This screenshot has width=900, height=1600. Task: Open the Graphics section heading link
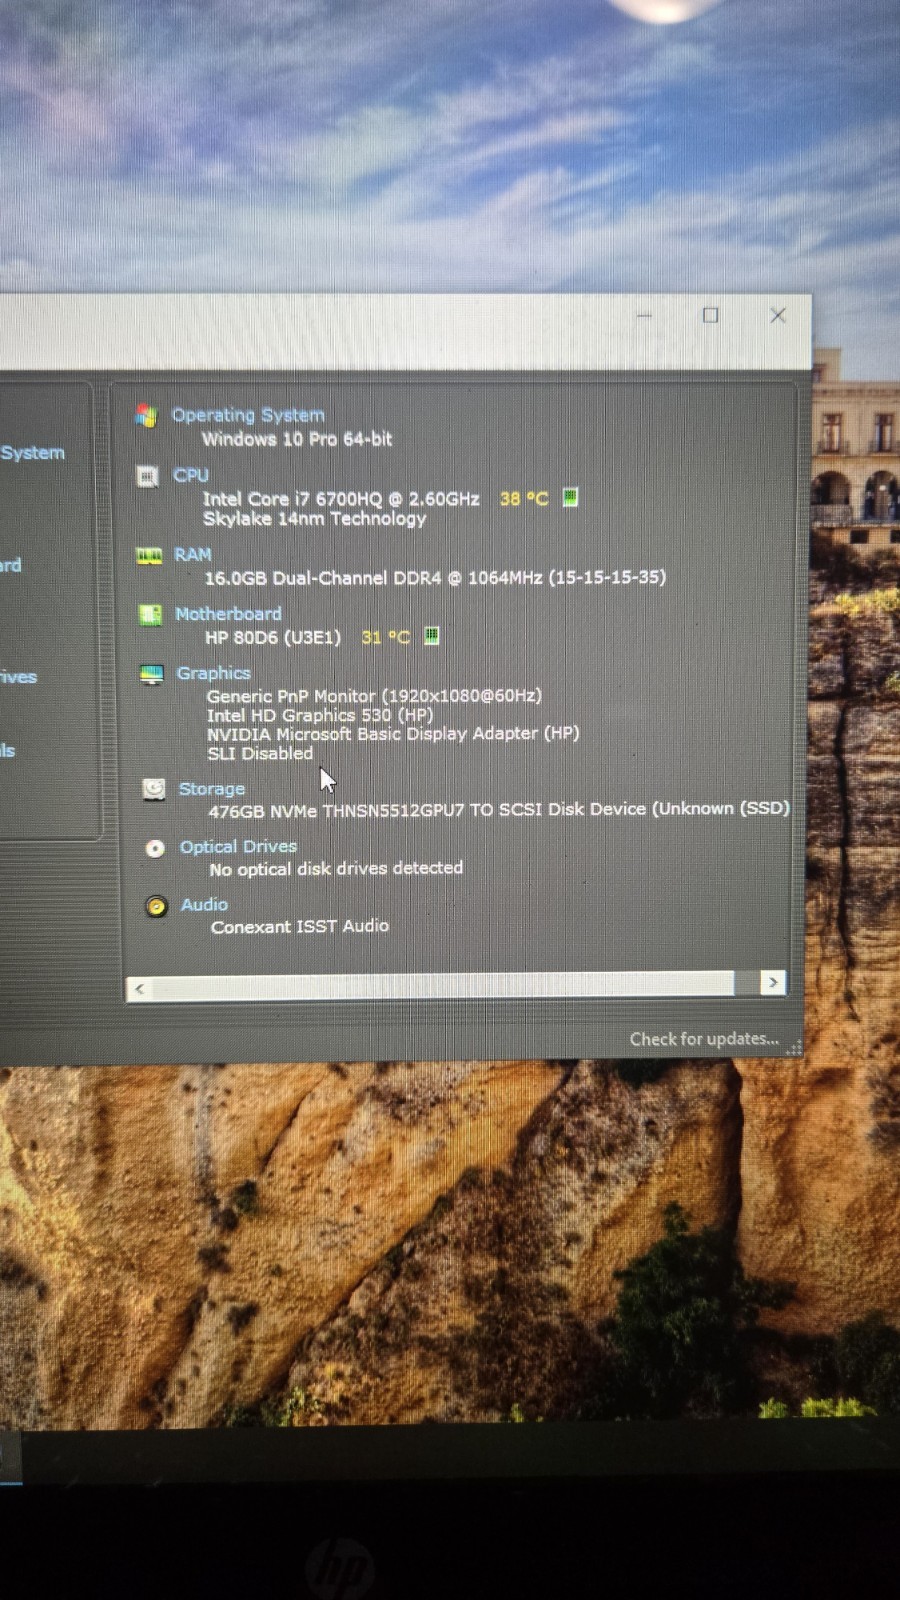[x=214, y=673]
